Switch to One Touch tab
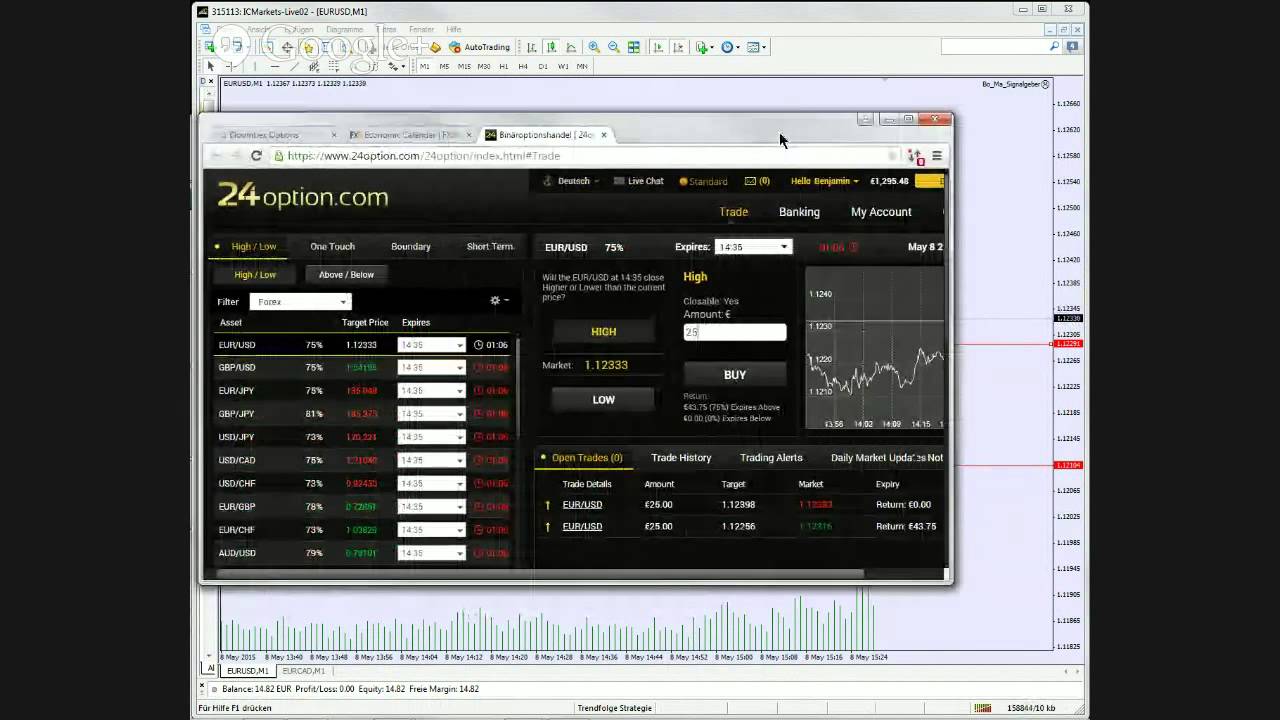 332,247
